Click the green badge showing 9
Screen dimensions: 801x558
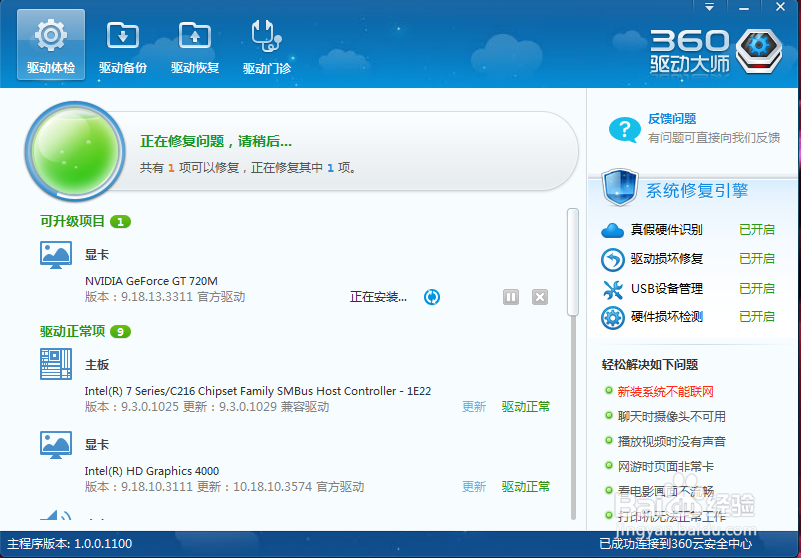(121, 332)
